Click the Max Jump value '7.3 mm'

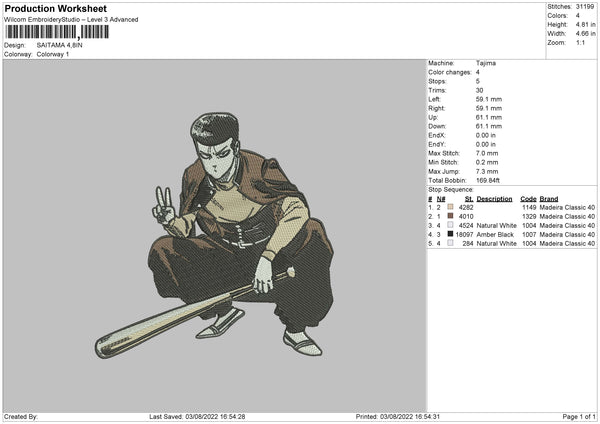[x=487, y=171]
